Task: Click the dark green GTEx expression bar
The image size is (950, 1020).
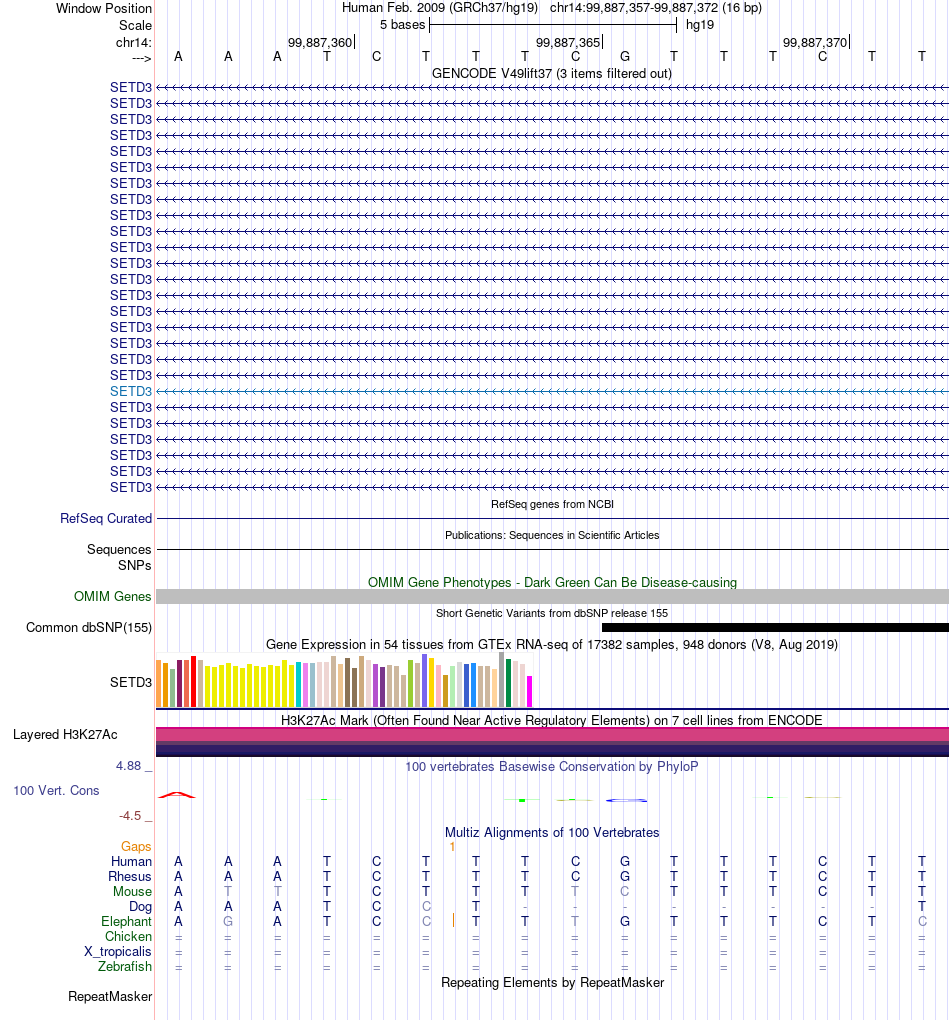Action: [x=508, y=683]
